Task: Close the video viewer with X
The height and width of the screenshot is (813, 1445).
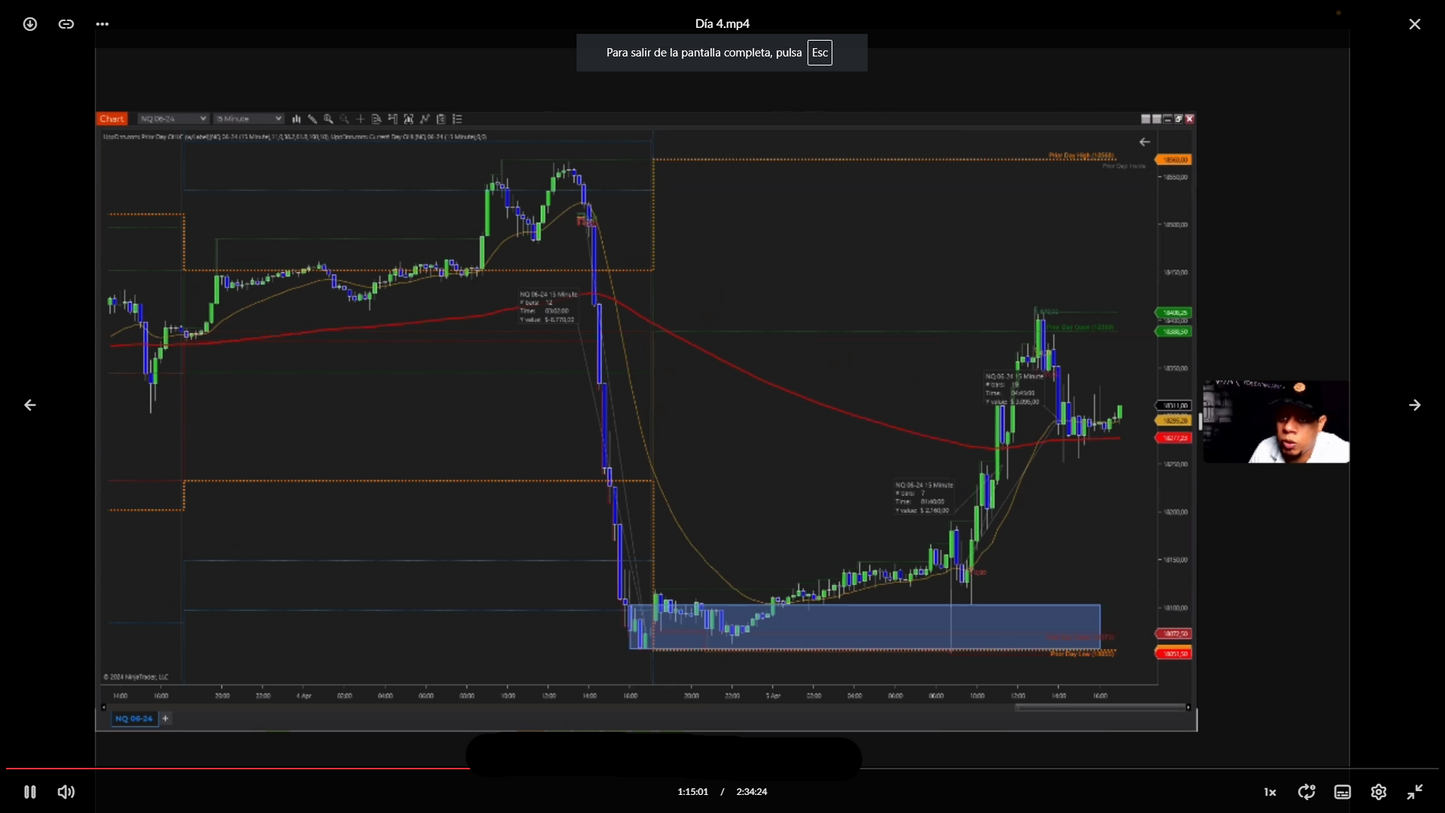Action: click(x=1414, y=24)
